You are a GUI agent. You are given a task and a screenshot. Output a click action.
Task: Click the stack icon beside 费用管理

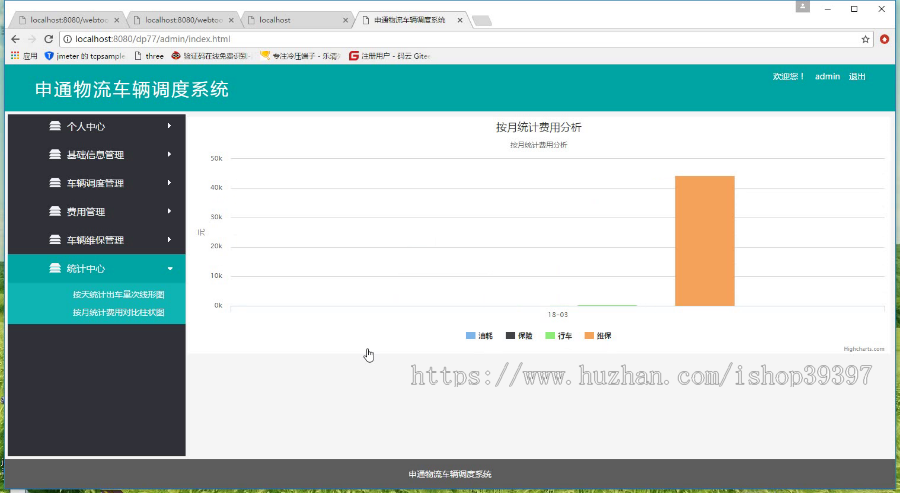[x=55, y=211]
